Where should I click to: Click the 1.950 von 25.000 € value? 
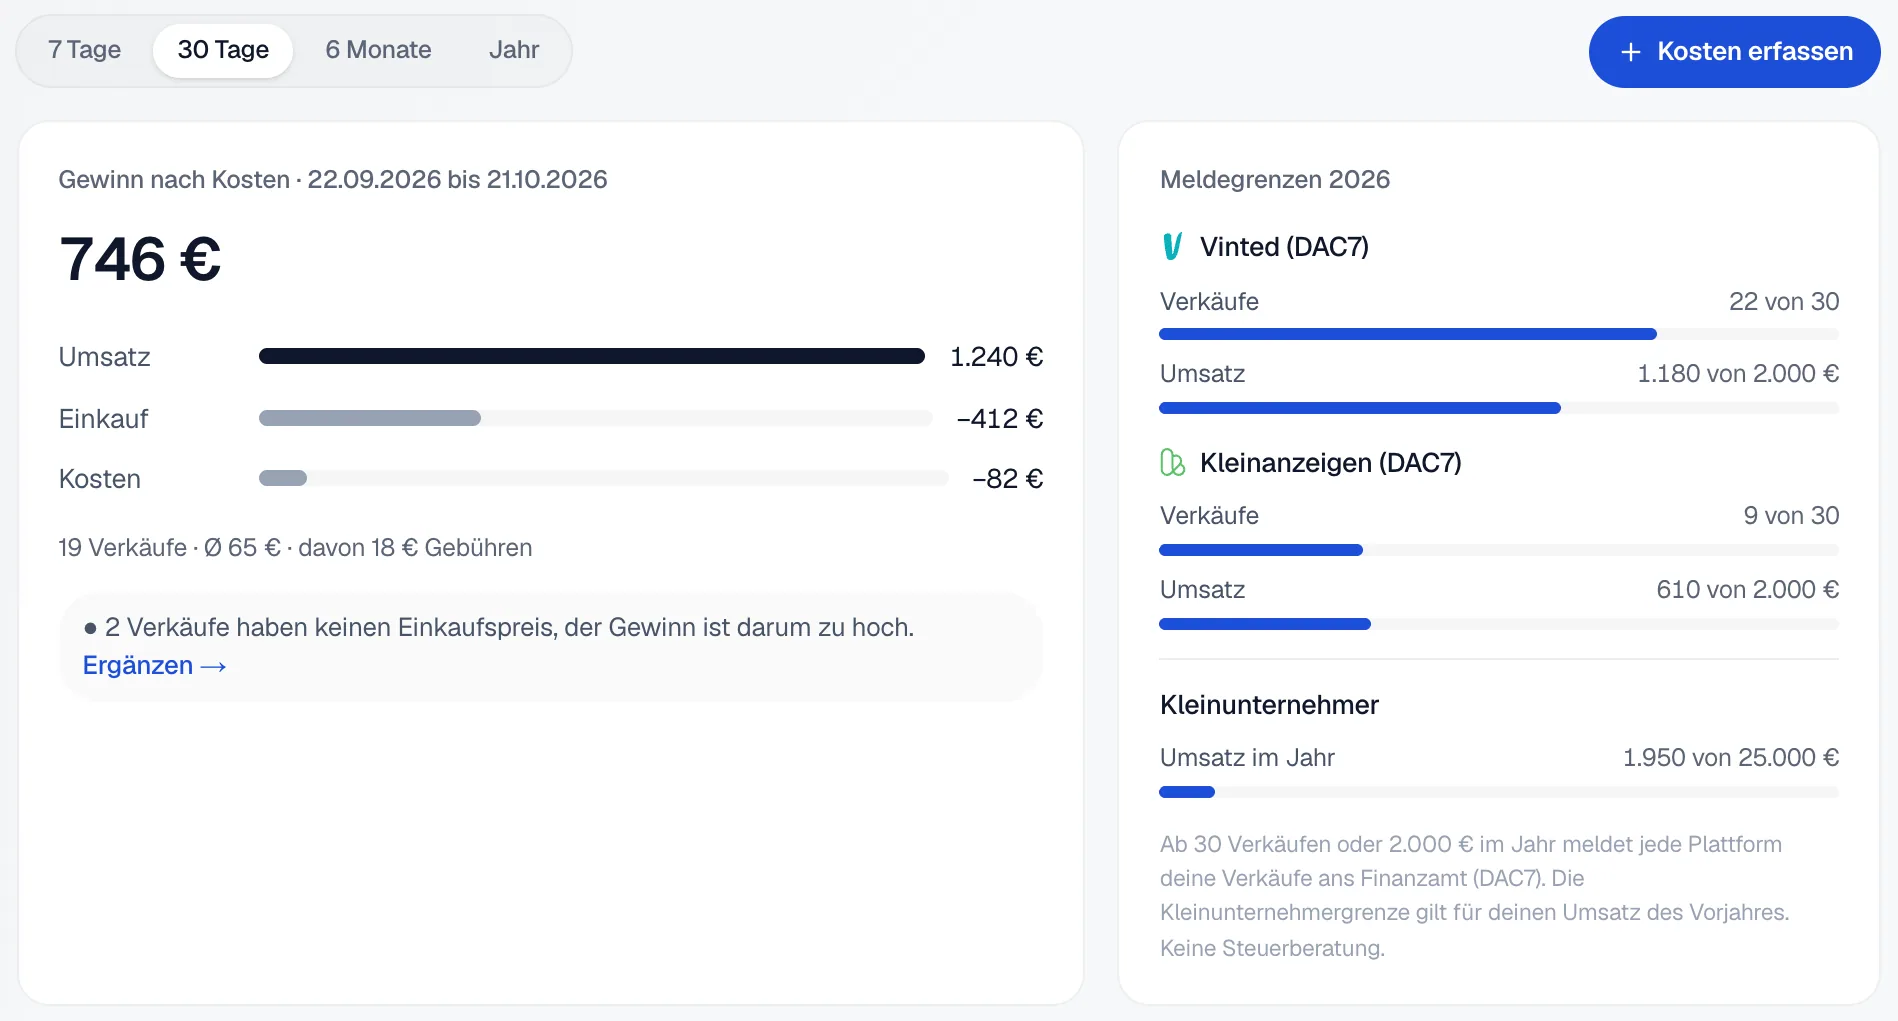tap(1731, 757)
